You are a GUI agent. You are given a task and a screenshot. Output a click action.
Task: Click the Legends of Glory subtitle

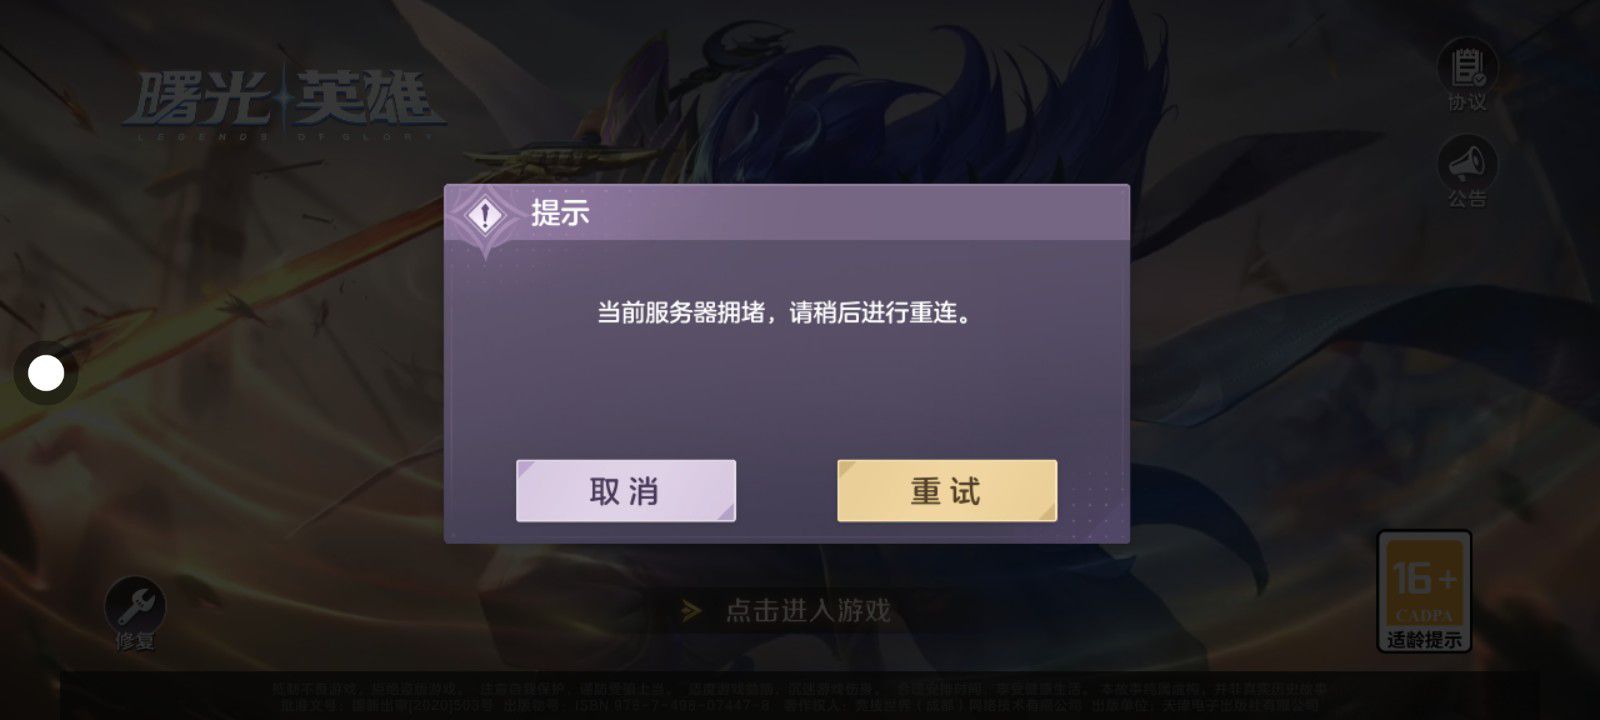pos(285,136)
